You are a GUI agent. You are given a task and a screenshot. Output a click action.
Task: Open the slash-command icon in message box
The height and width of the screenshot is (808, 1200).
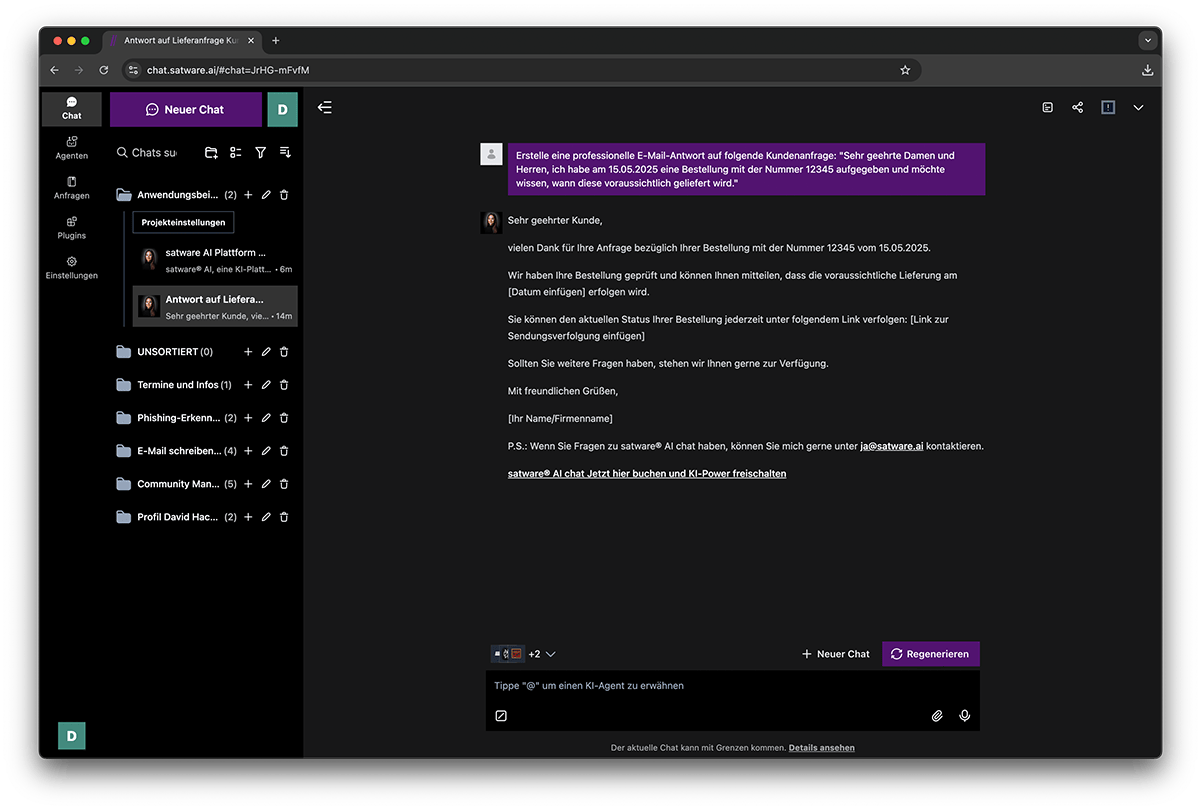pos(501,716)
